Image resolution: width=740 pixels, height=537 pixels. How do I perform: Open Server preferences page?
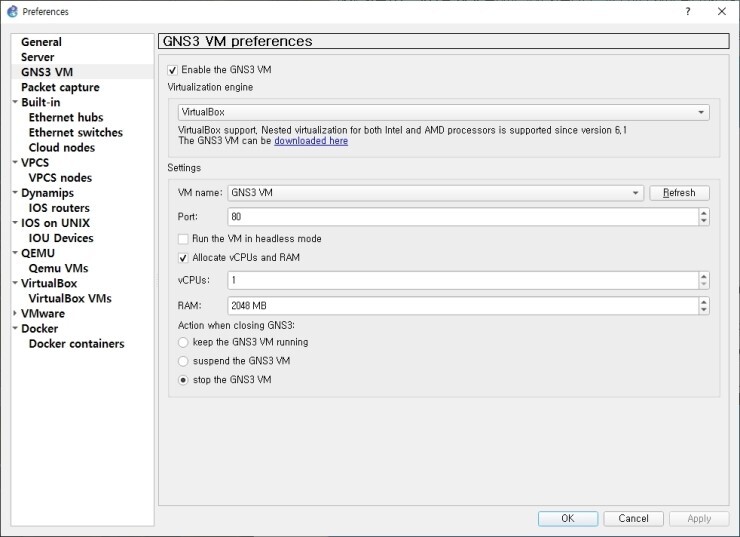pyautogui.click(x=37, y=57)
